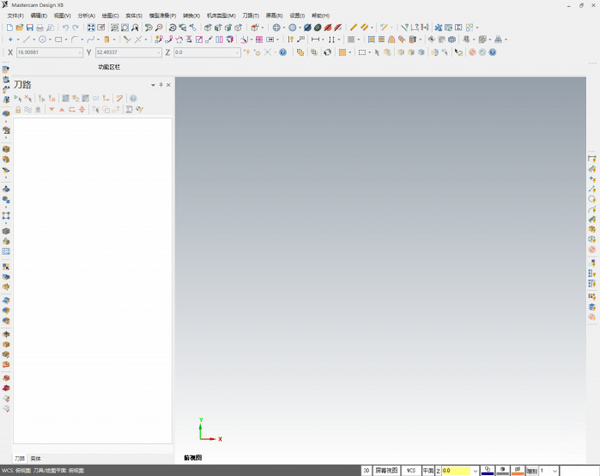Click the WCS button in status bar
Screen dimensions: 600x476
click(411, 470)
